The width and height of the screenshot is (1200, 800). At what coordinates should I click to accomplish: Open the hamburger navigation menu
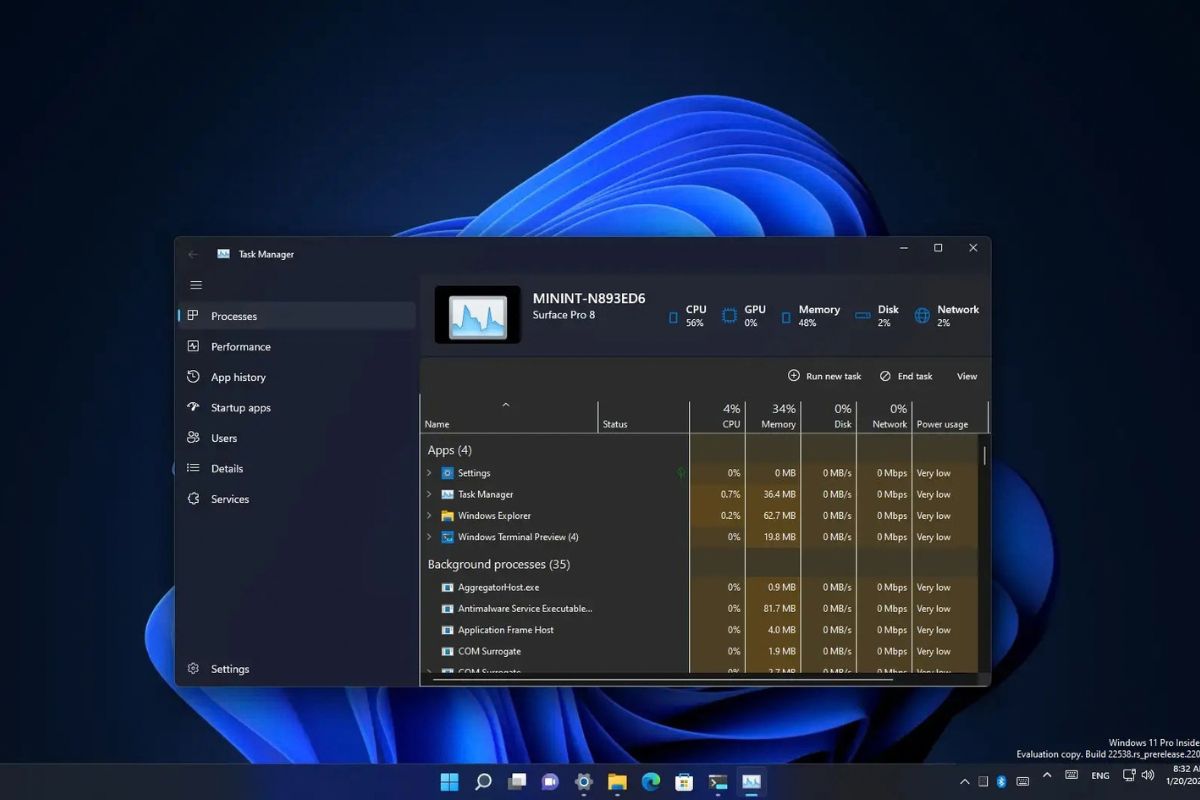click(196, 285)
